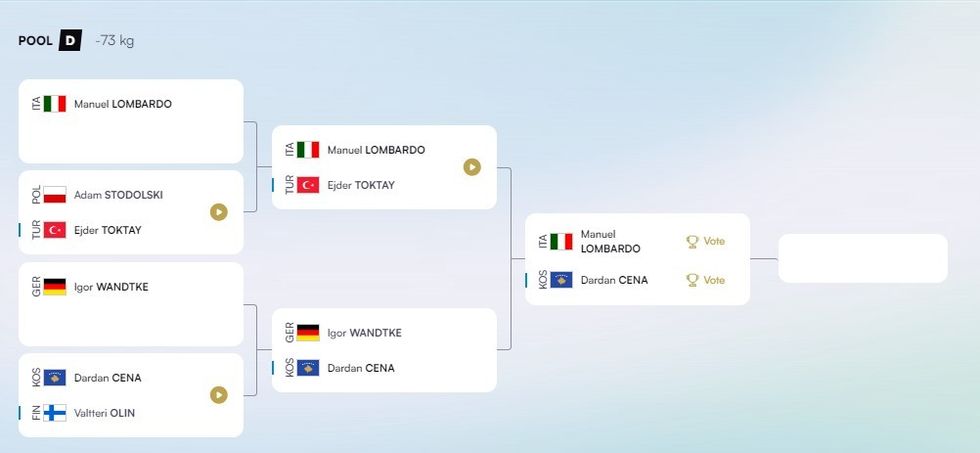Vote for Dardan Cena
980x453 pixels.
[713, 281]
